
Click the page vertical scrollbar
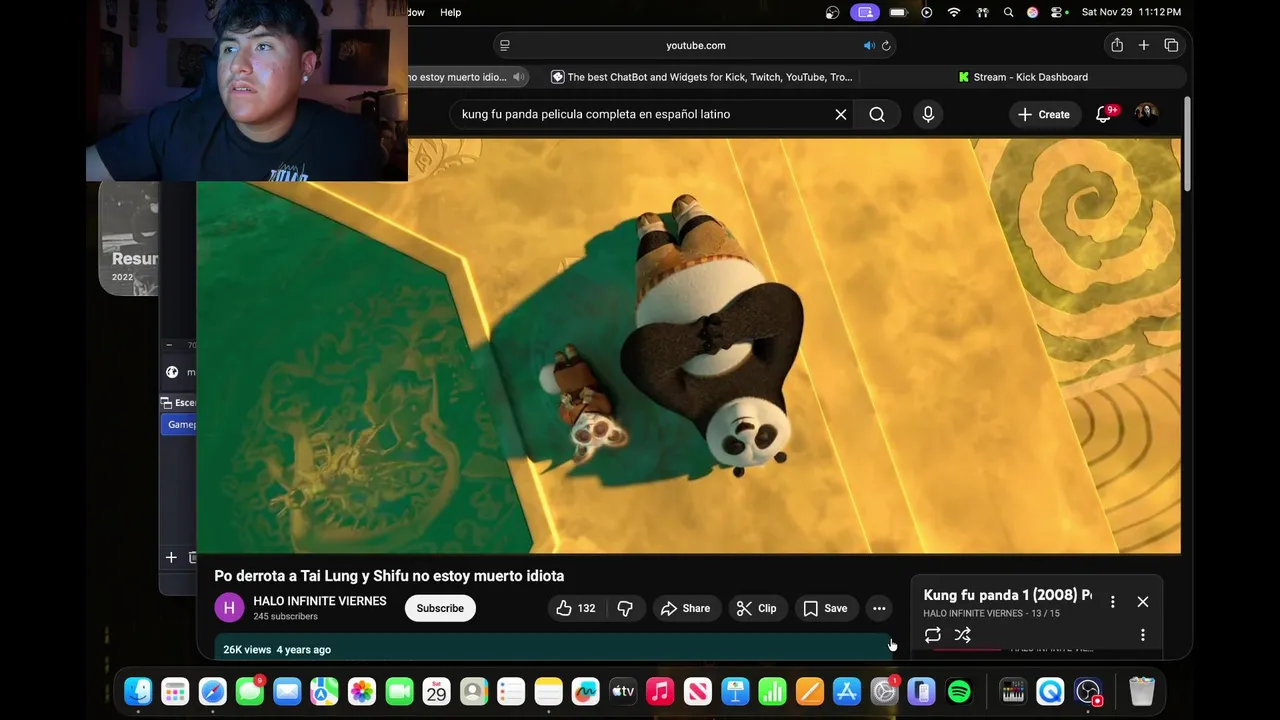(x=1187, y=145)
